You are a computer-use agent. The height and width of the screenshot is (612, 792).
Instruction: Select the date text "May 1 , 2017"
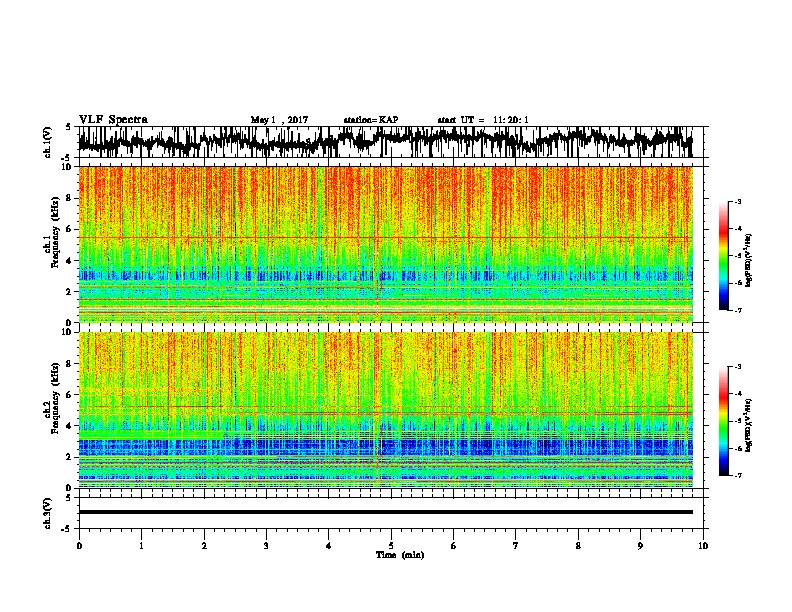(x=279, y=120)
